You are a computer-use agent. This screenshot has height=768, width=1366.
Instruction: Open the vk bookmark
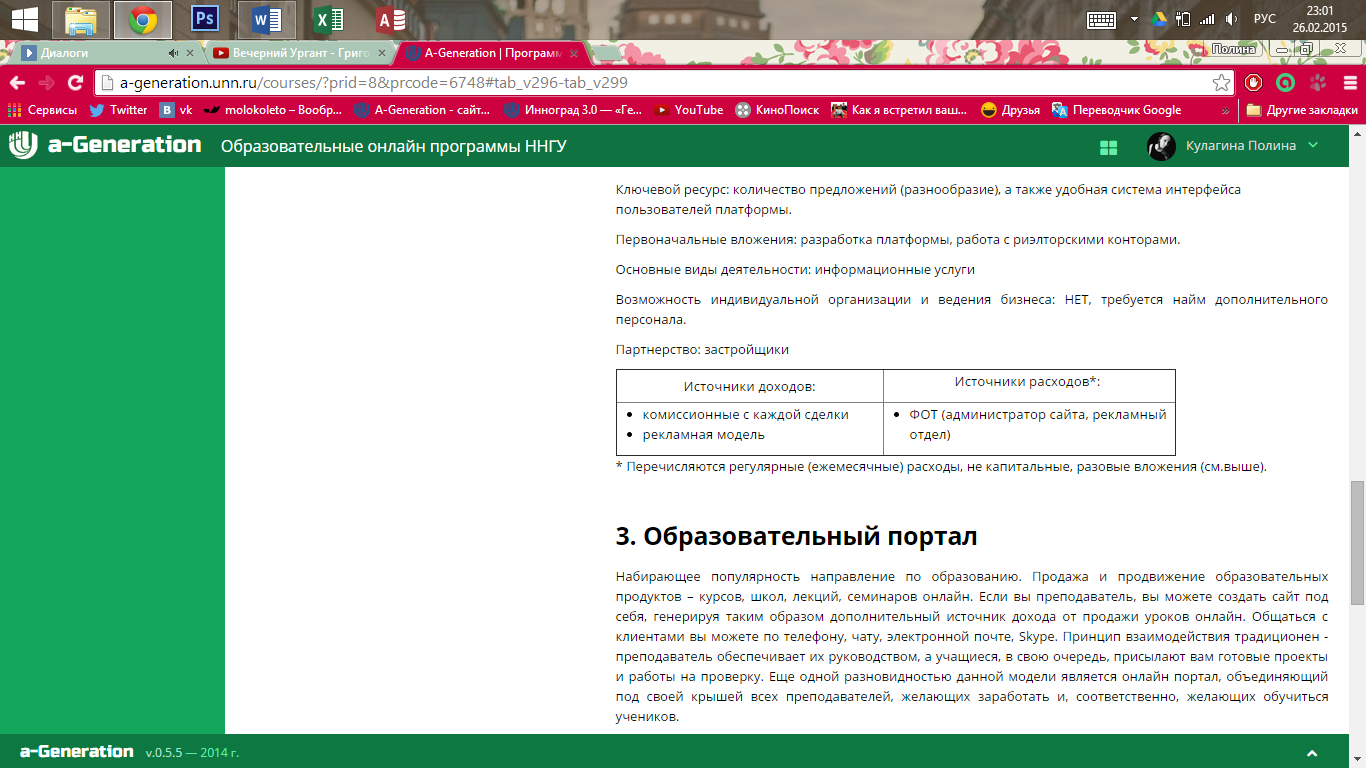click(x=176, y=110)
